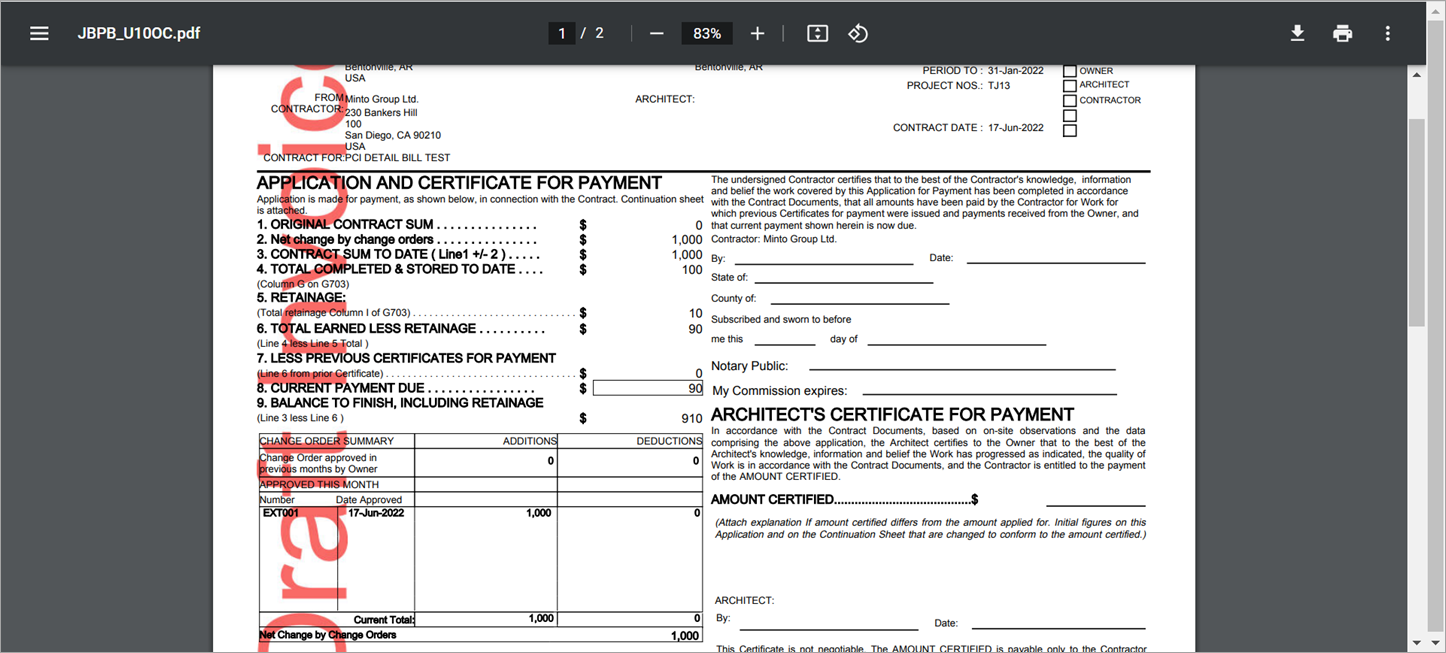
Task: Click the CHANGE ORDER SUMMARY header
Action: click(x=326, y=441)
